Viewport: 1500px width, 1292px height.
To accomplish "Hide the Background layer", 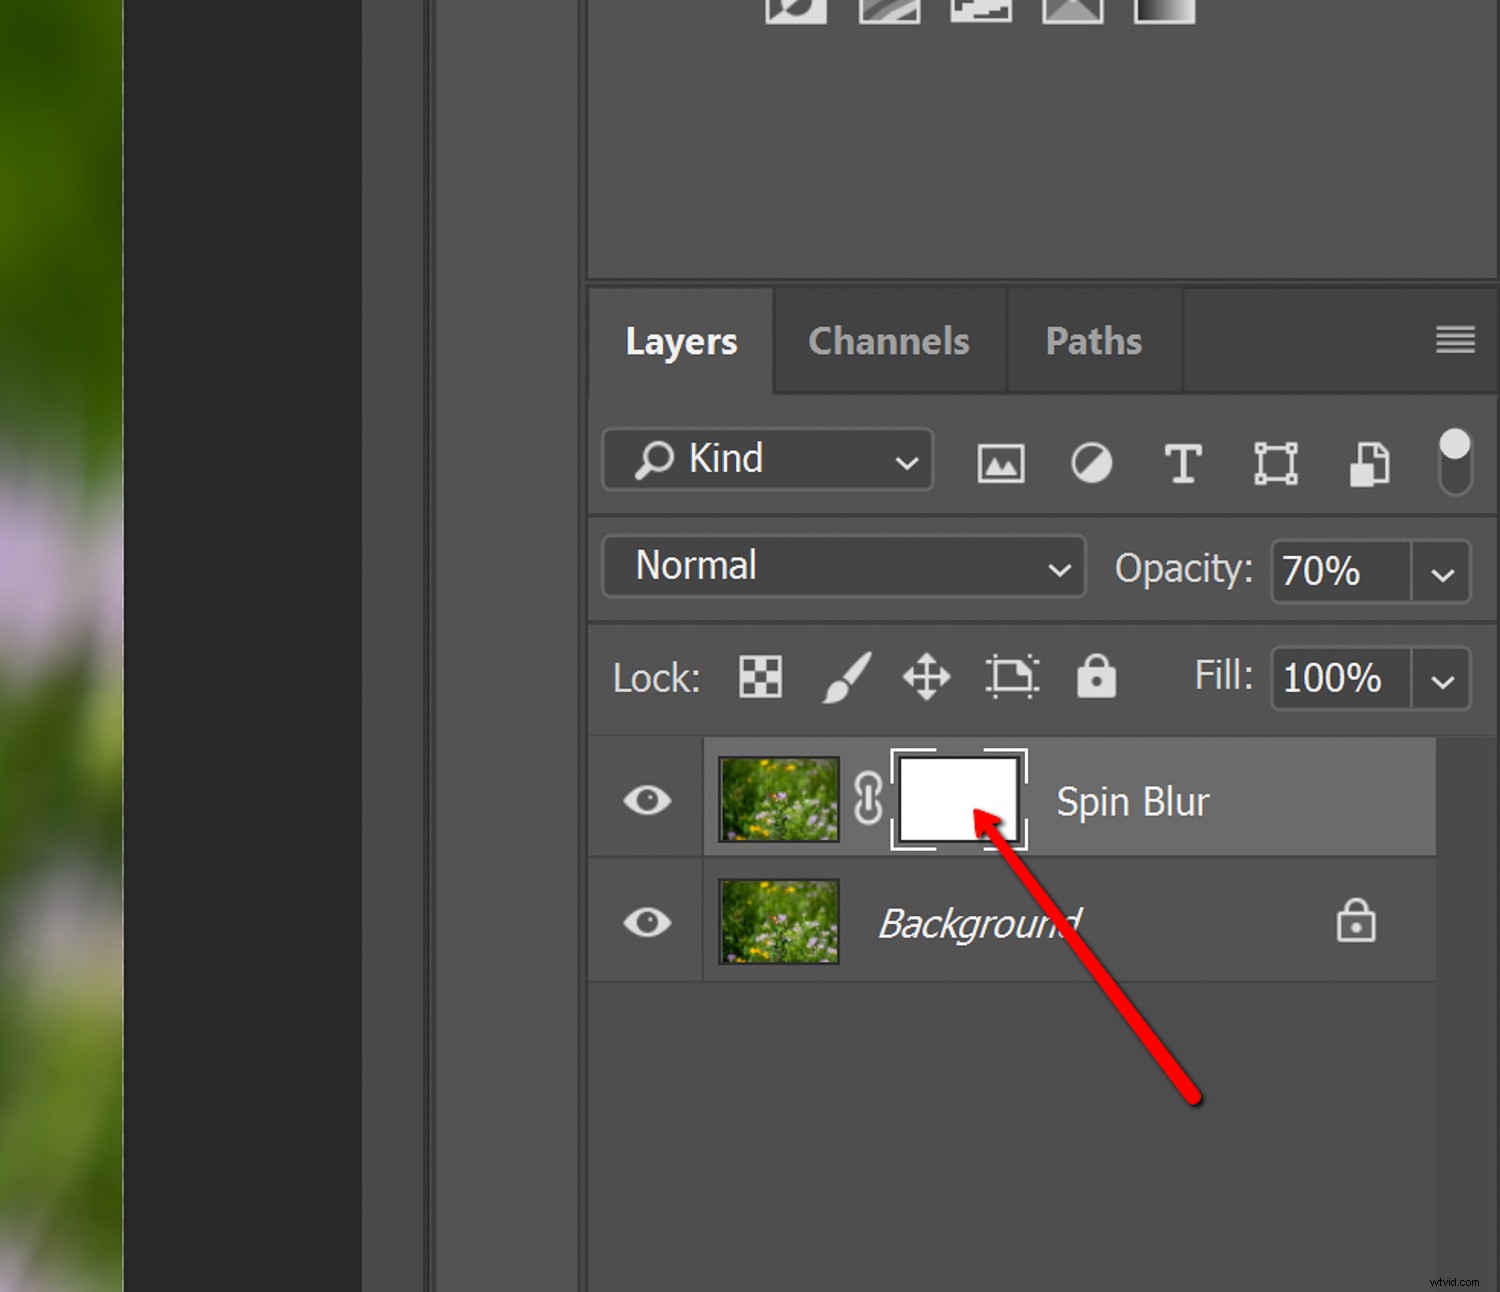I will (646, 922).
